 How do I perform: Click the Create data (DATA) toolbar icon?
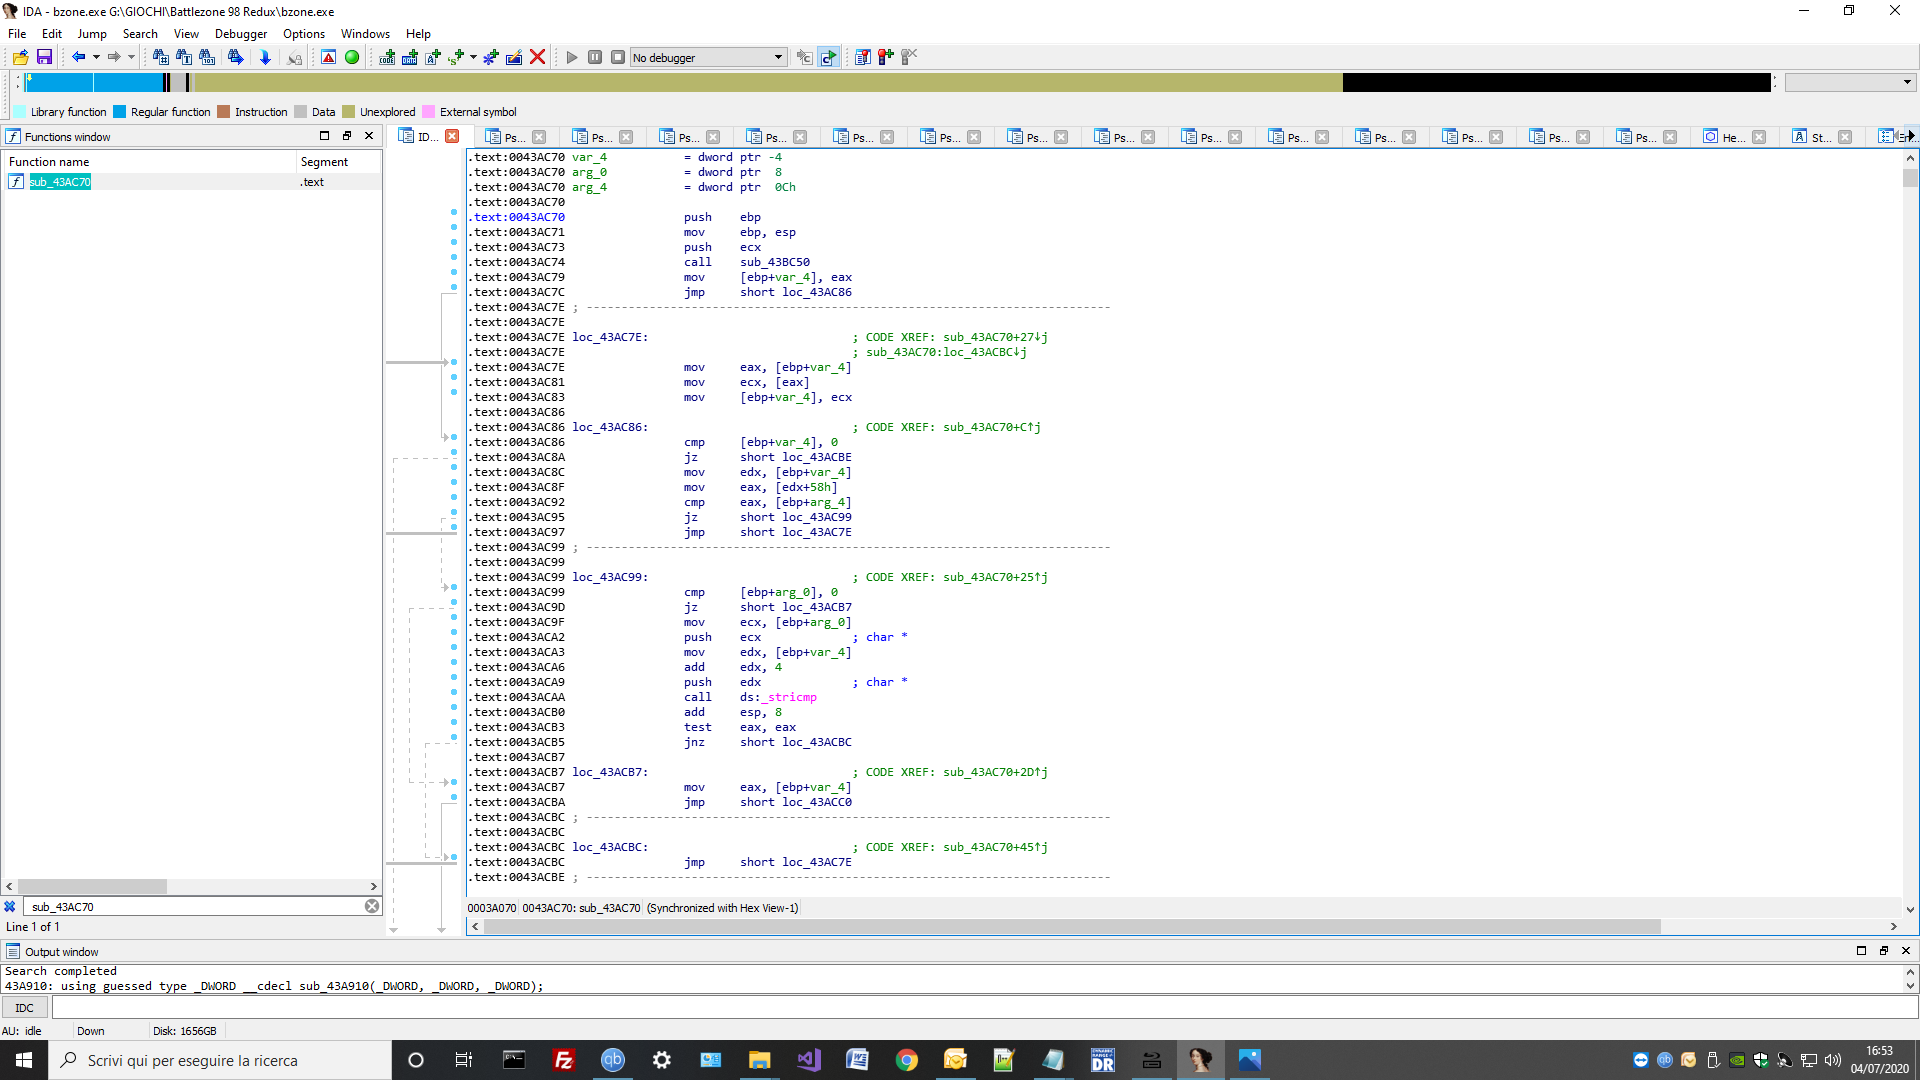tap(410, 57)
